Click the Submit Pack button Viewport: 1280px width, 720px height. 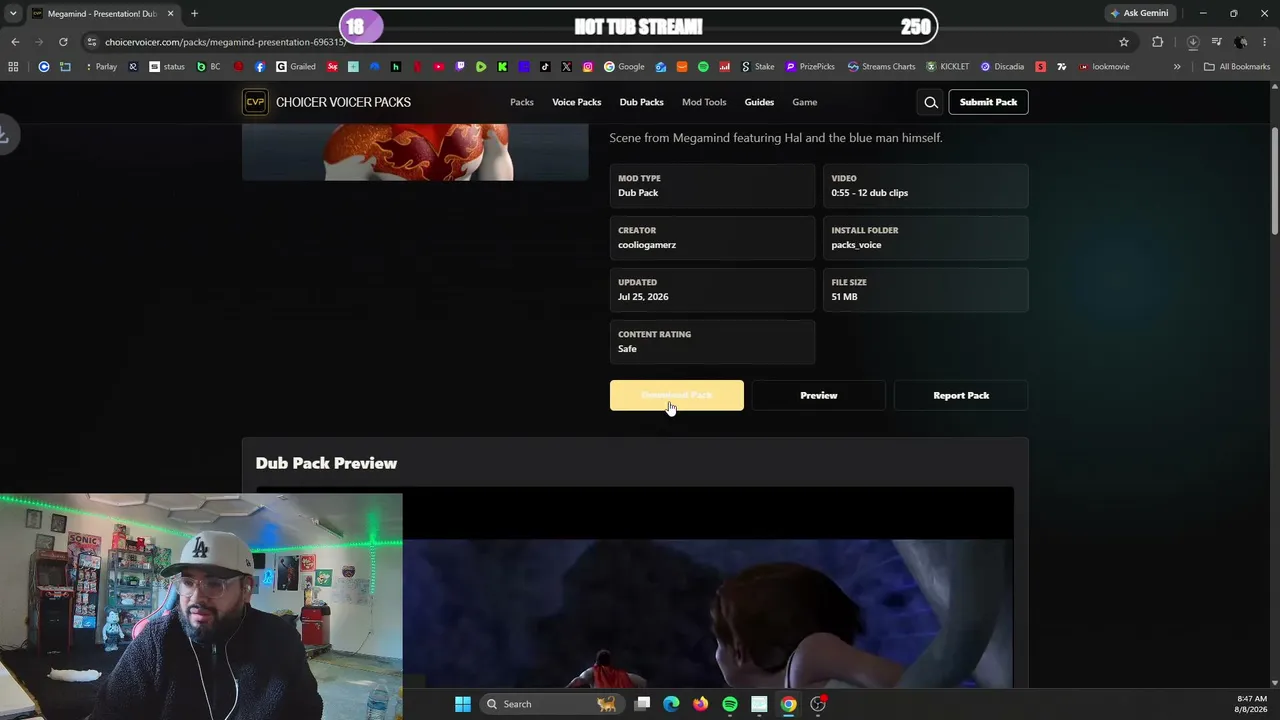(x=988, y=102)
